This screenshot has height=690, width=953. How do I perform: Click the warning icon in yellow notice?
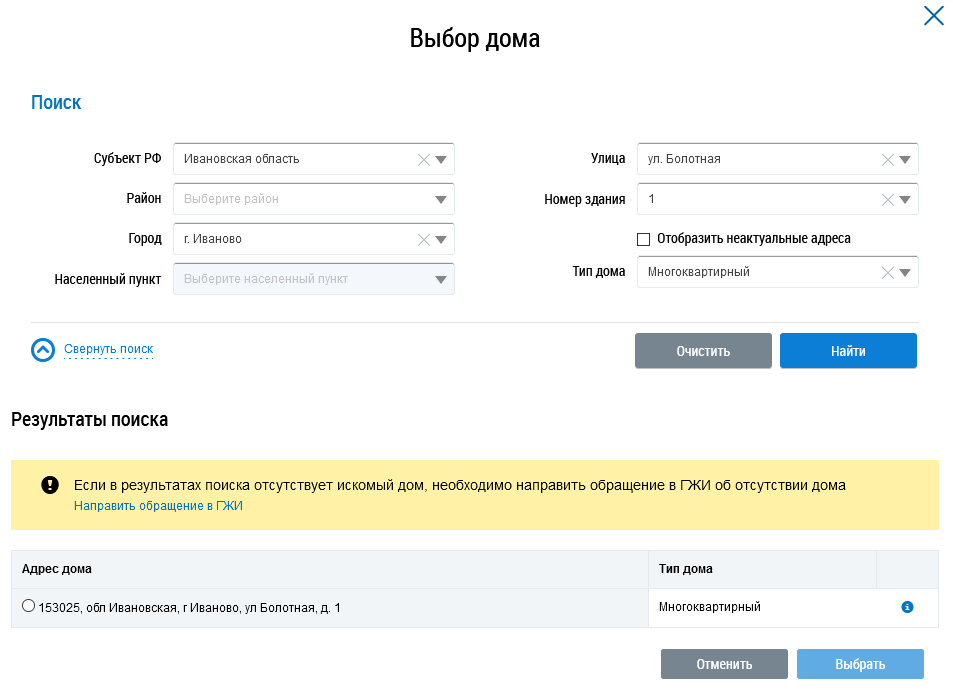[50, 485]
